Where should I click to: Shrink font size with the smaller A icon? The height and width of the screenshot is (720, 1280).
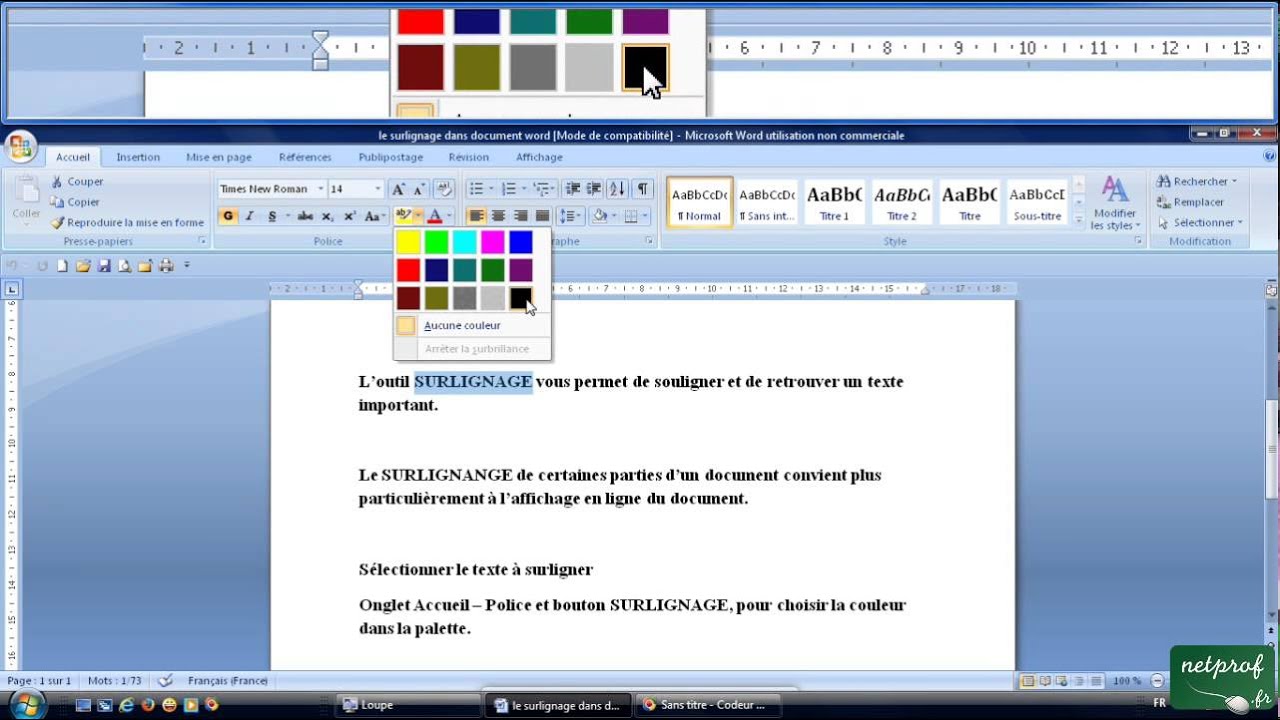click(x=419, y=189)
